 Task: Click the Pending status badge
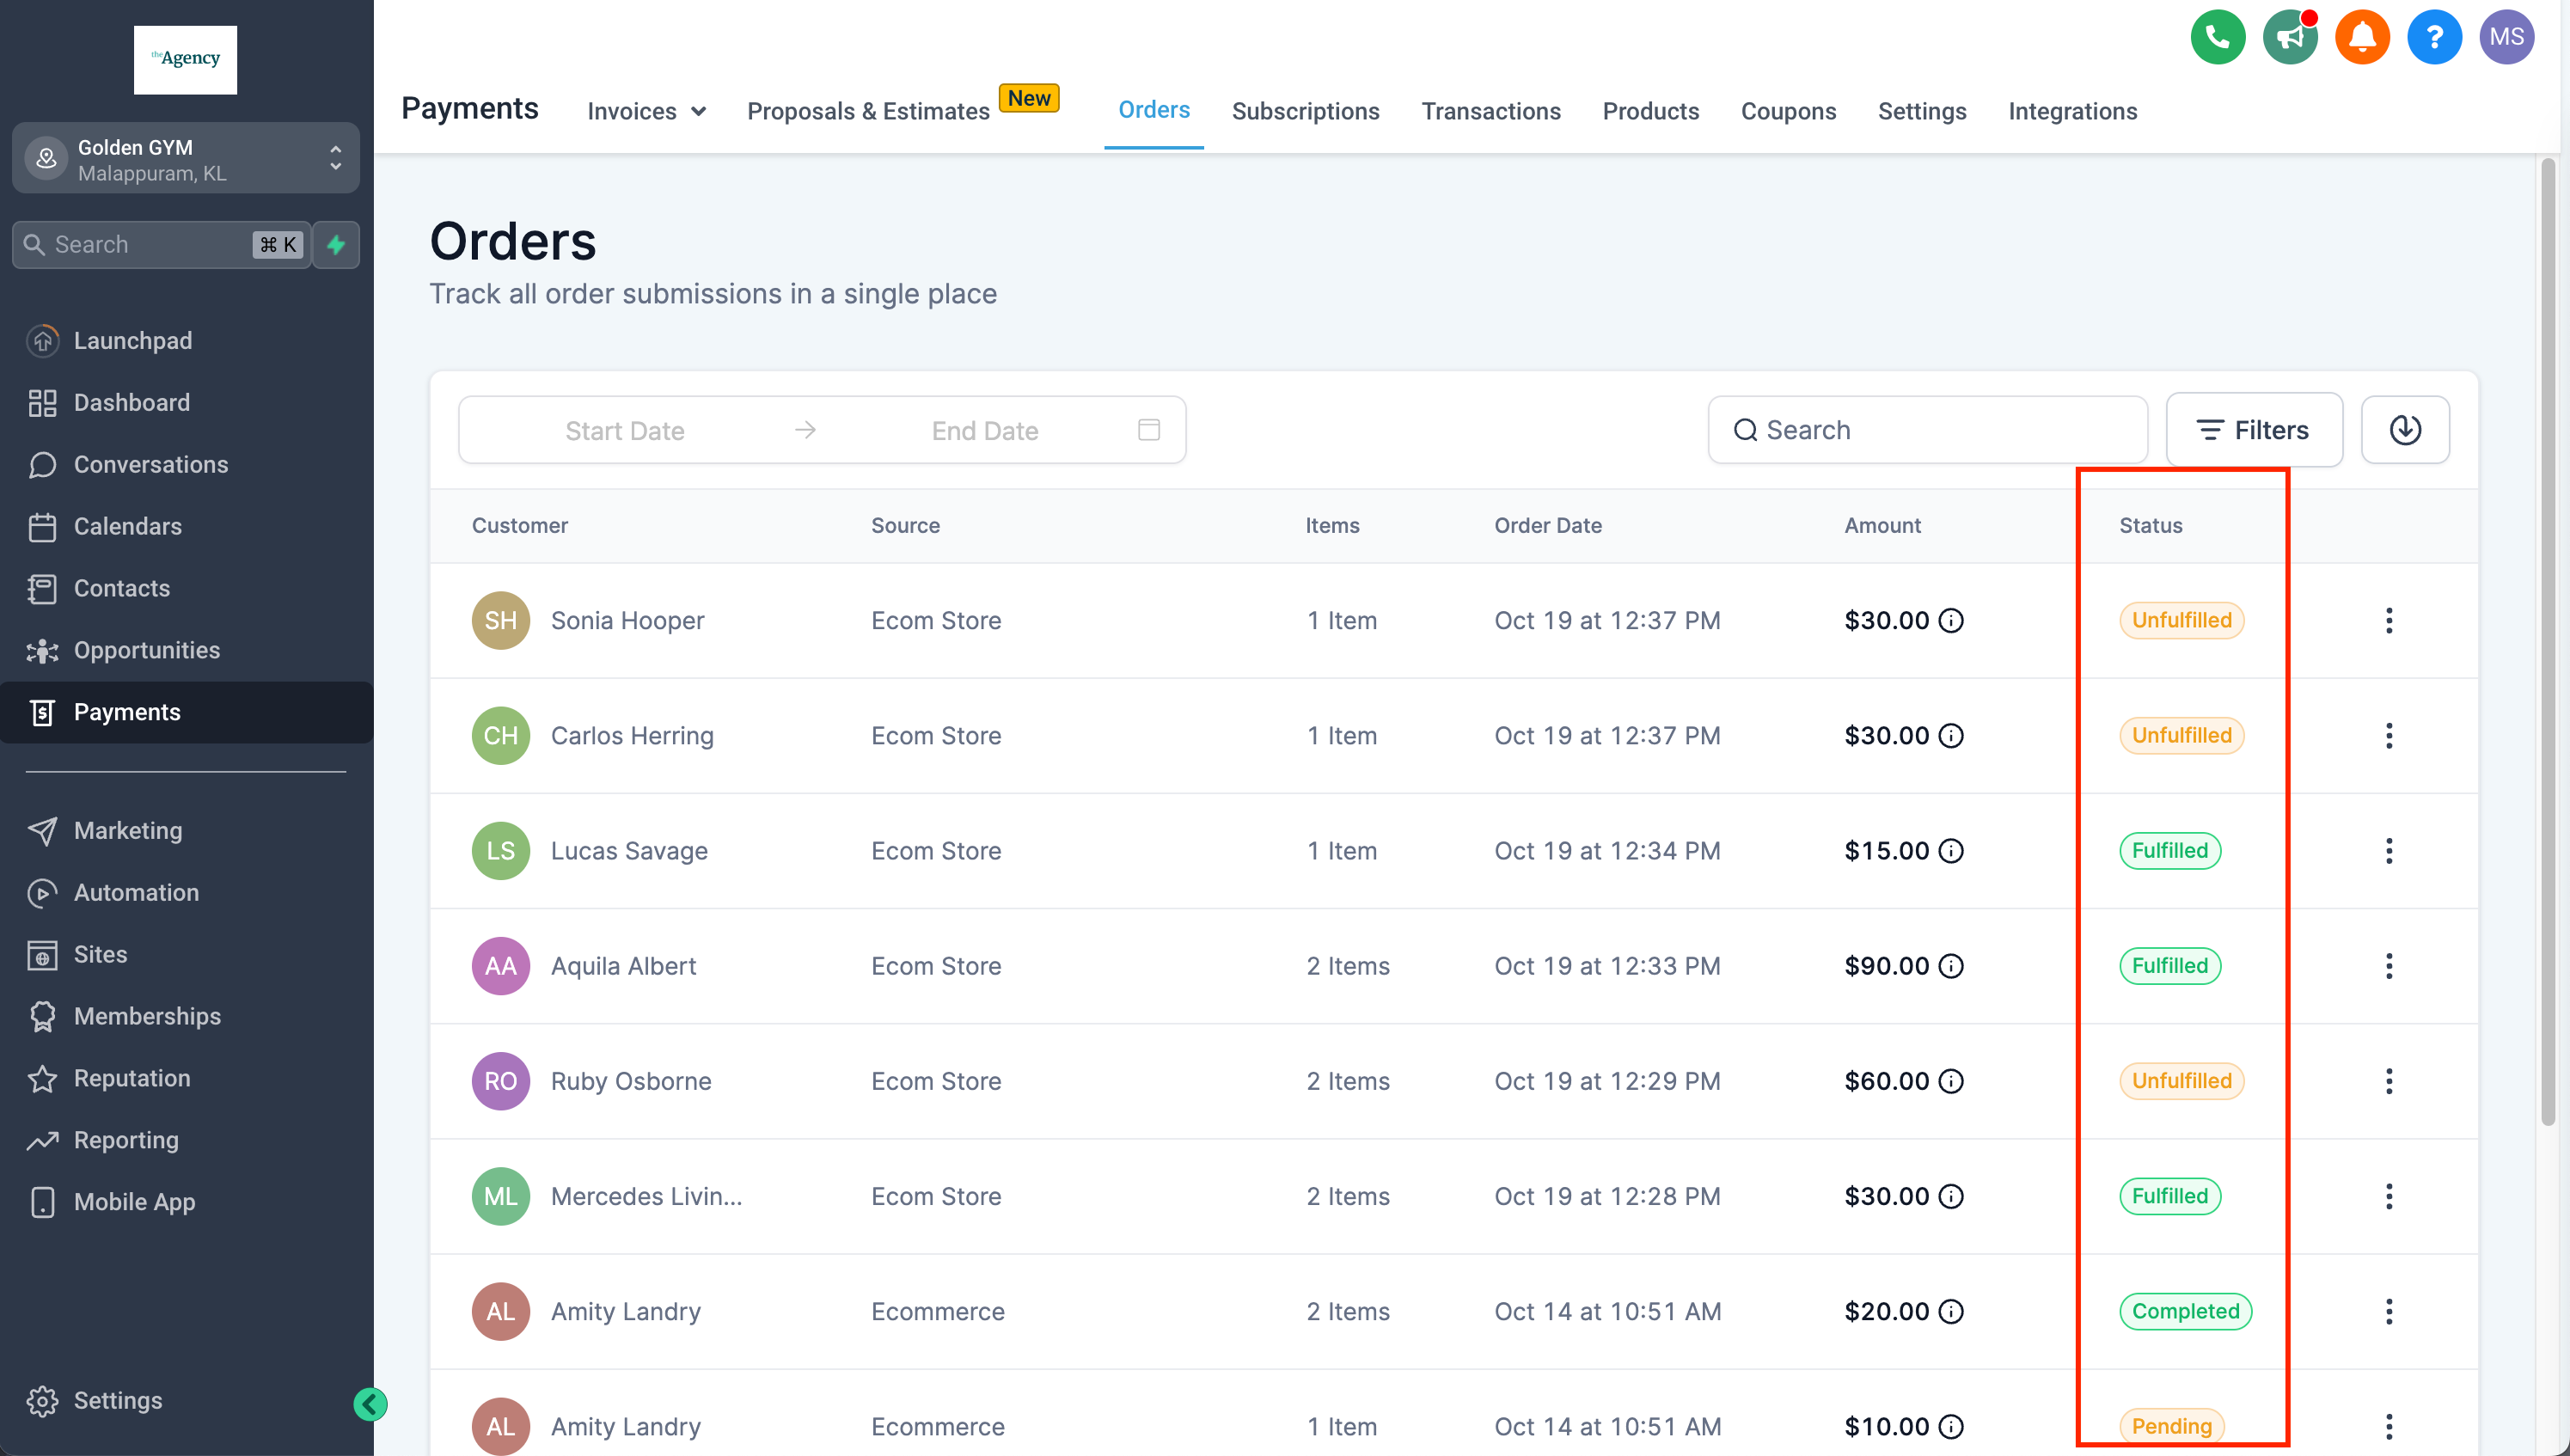(x=2171, y=1426)
